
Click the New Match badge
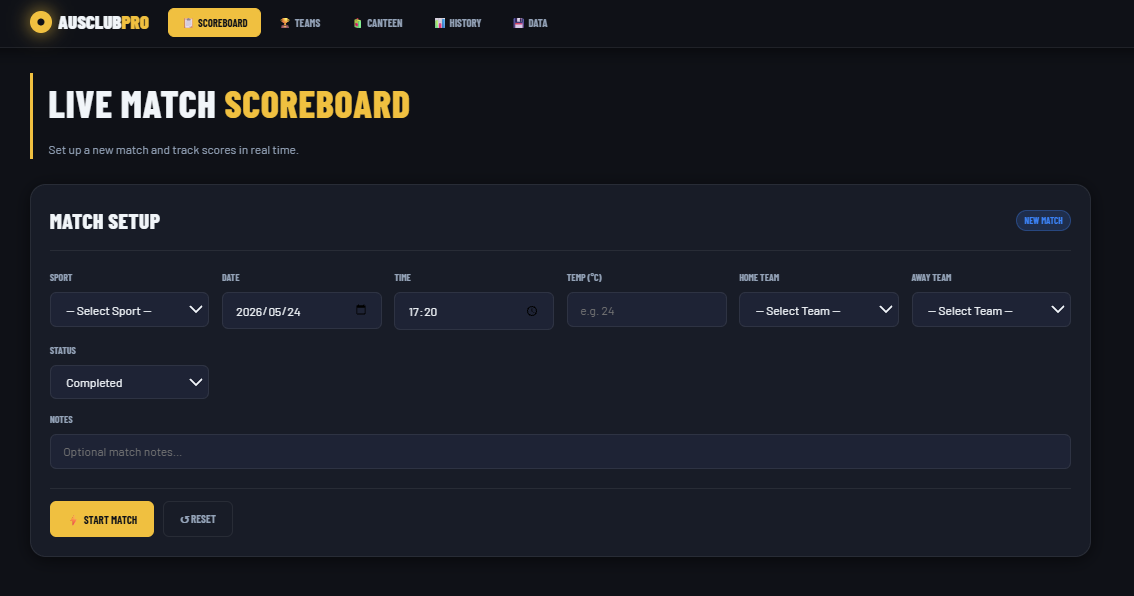[x=1043, y=221]
